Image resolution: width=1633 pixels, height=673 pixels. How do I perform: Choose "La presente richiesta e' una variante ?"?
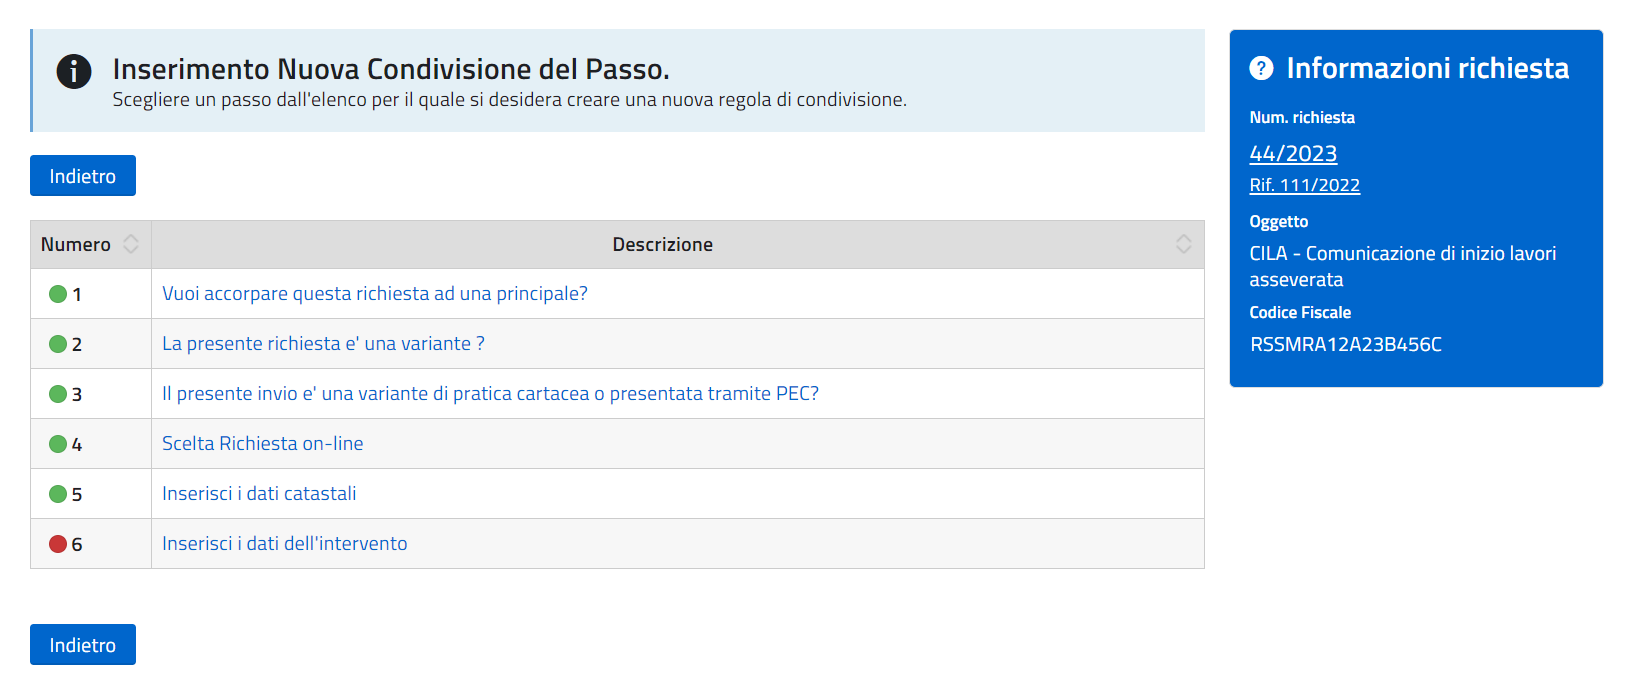[x=323, y=344]
